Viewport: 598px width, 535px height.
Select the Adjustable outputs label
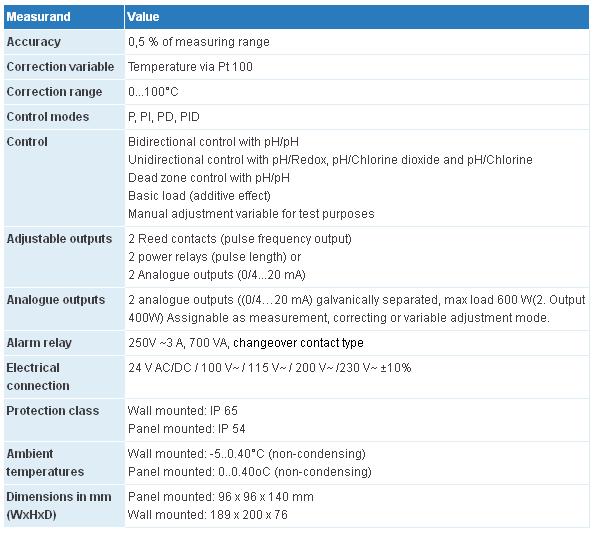[59, 239]
